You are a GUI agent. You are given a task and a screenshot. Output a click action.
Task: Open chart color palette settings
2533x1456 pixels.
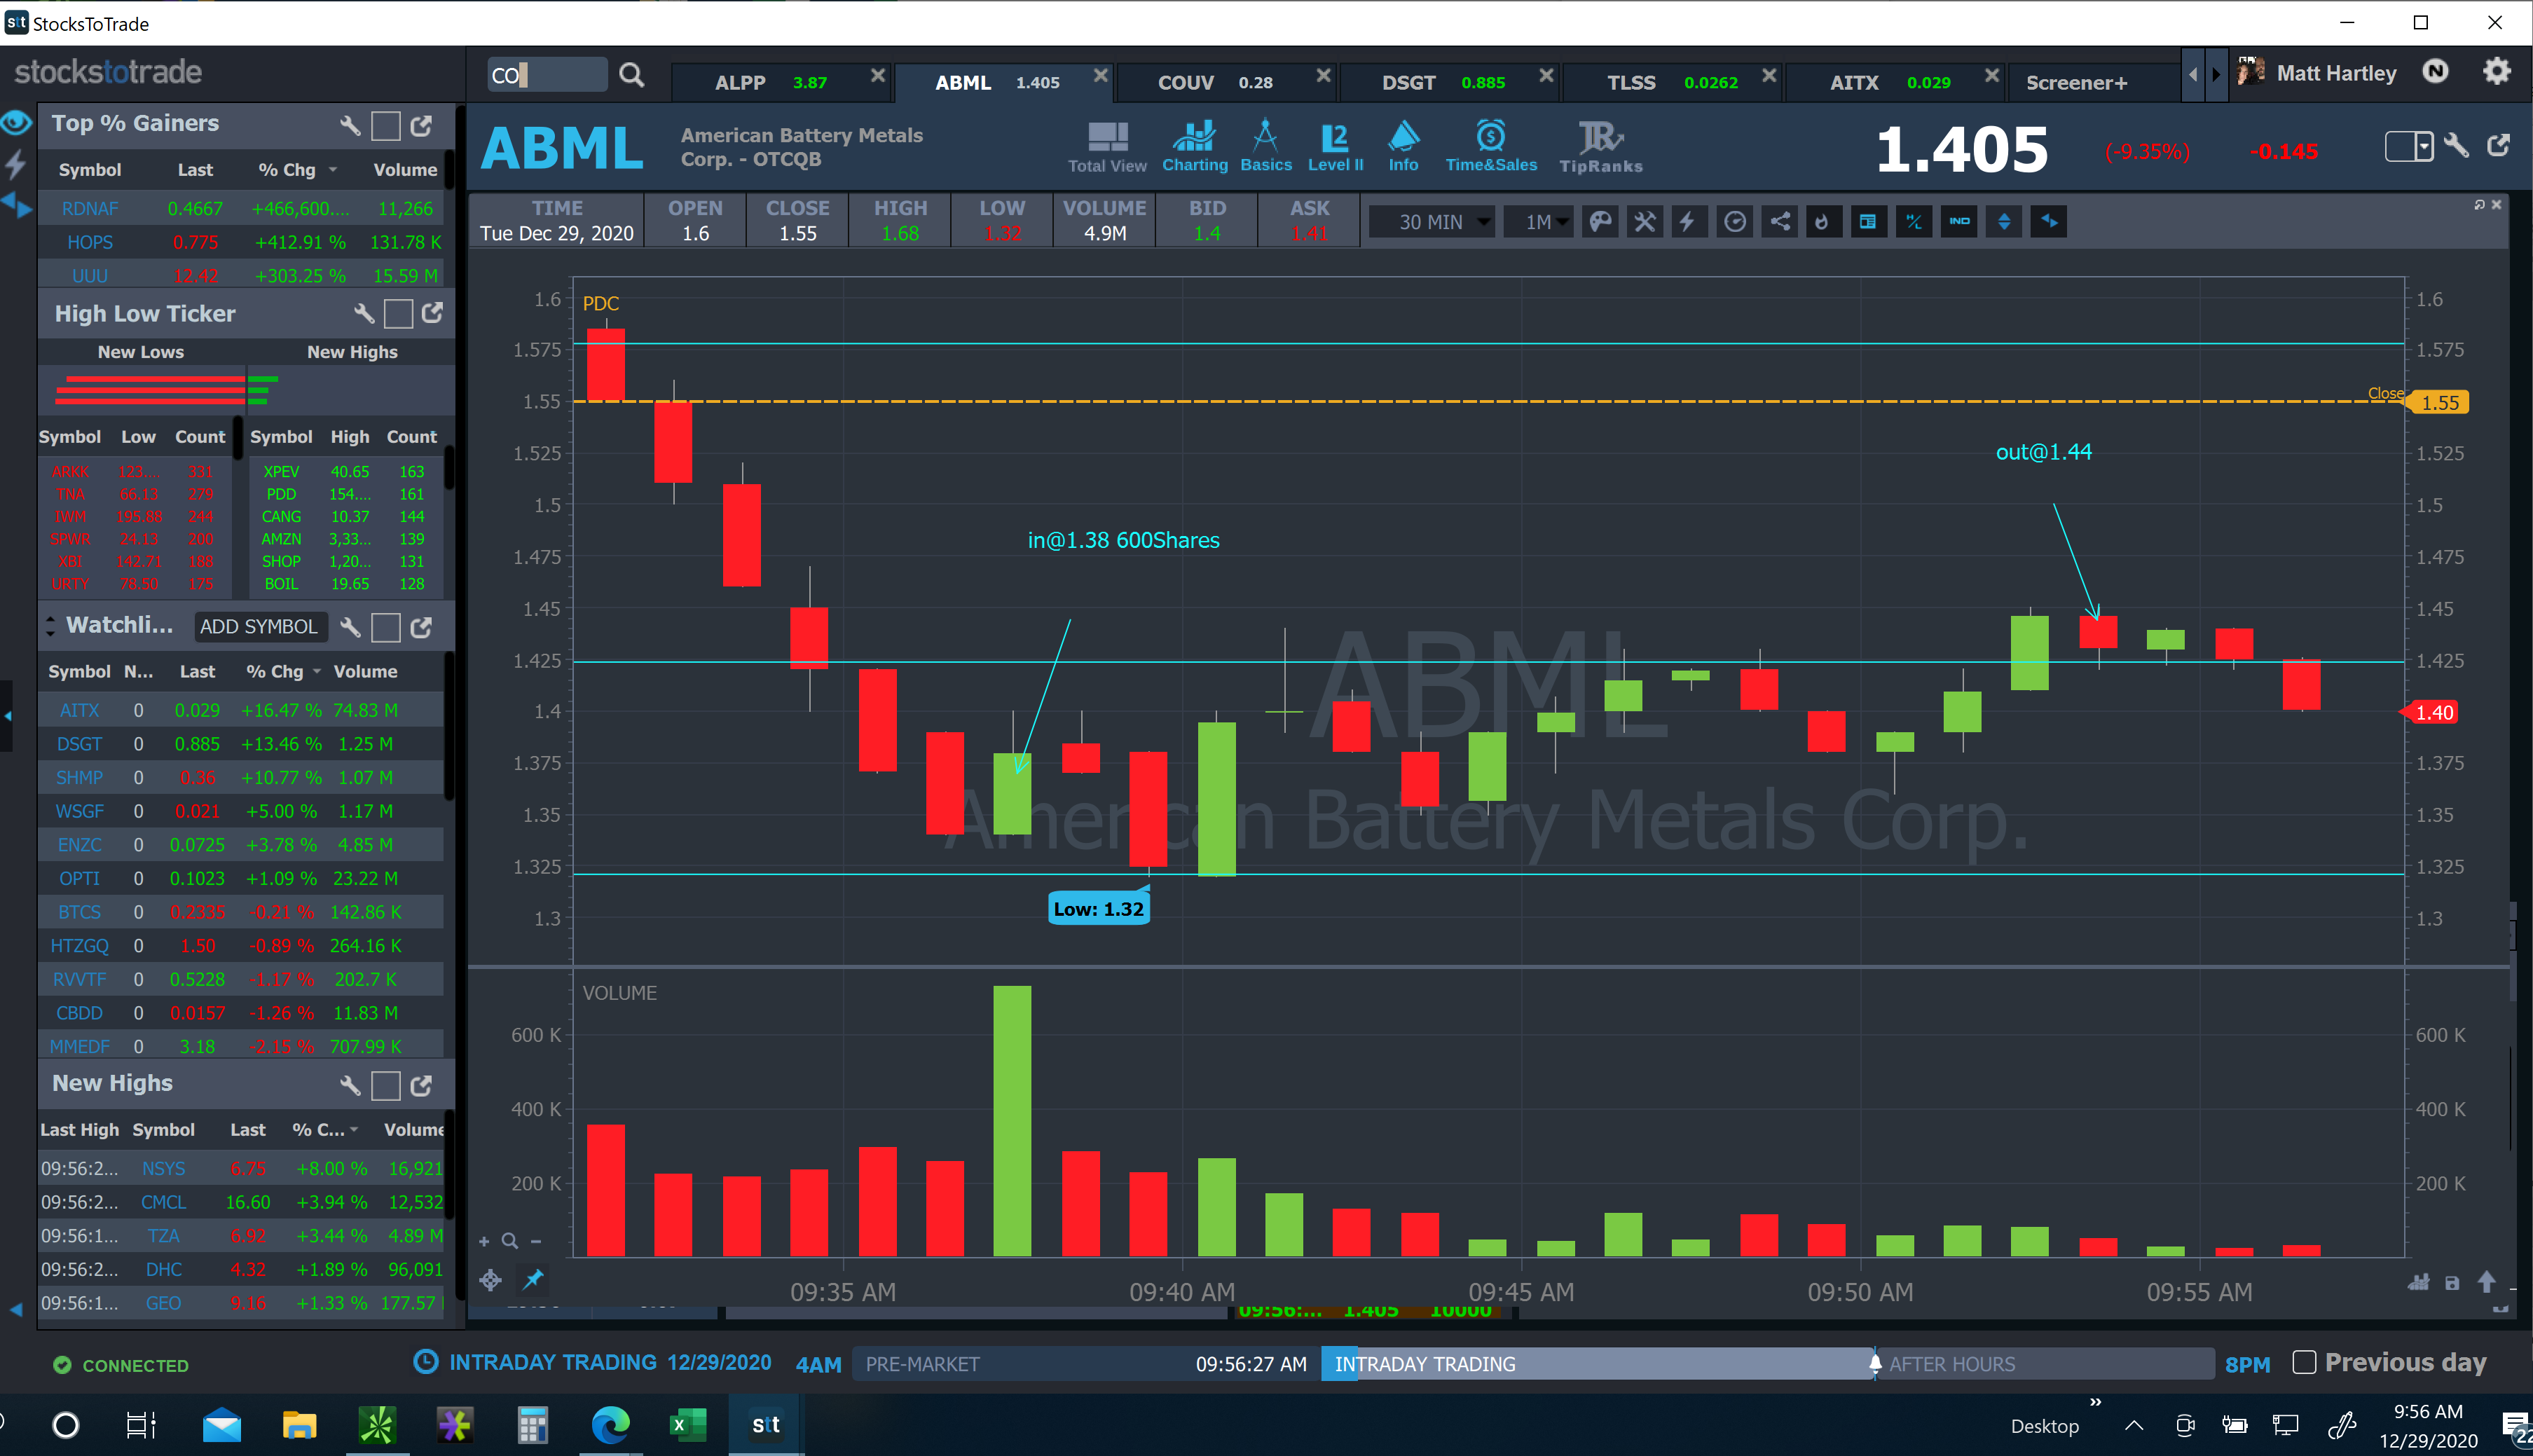[1600, 222]
